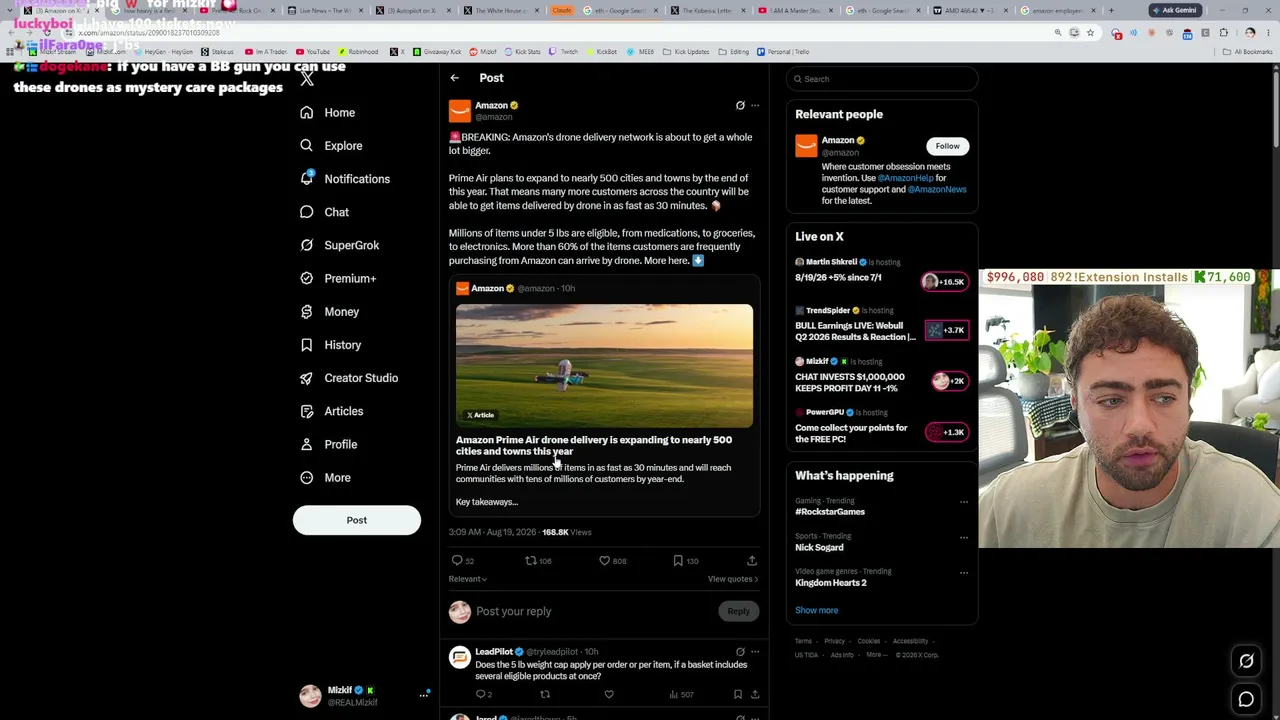
Task: Switch to the Claude browser tab
Action: pos(564,11)
